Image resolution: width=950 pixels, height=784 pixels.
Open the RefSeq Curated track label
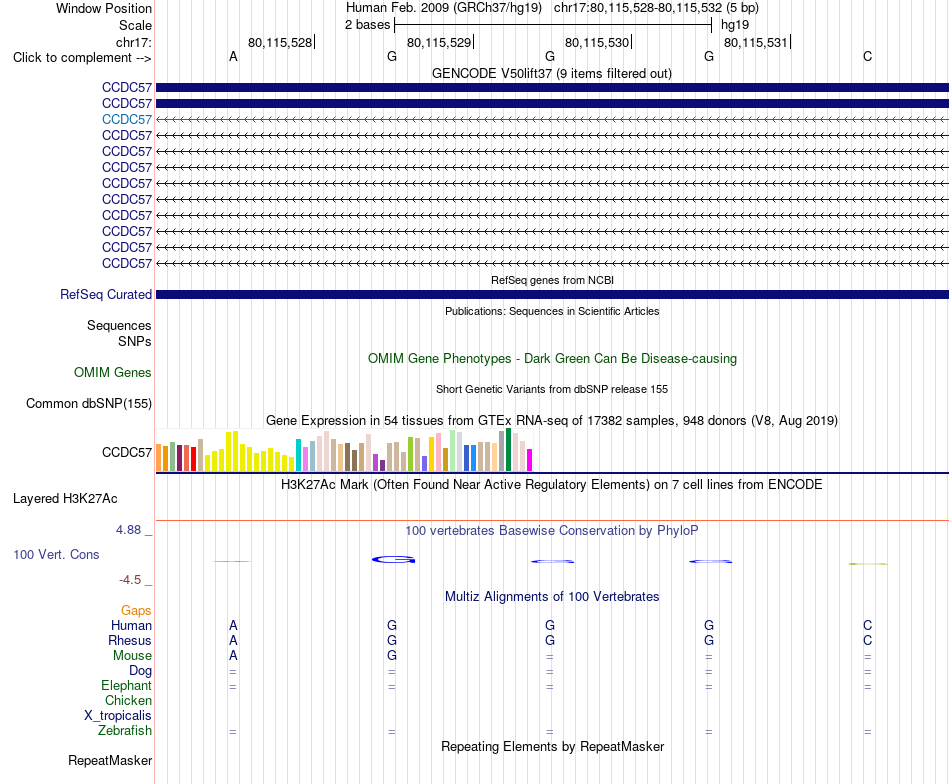click(106, 294)
